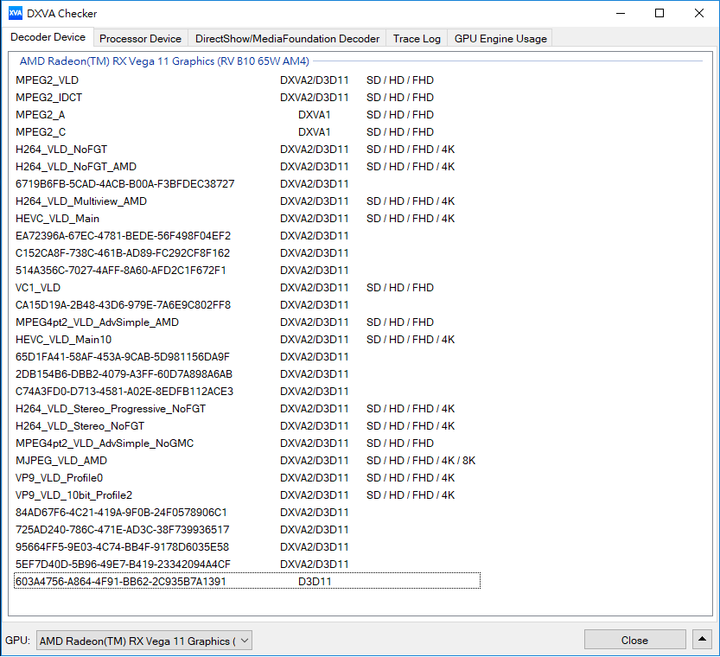Select the 65D1FA41-58AF-453A-9CAB-5D981156DA9F row
Viewport: 720px width, 657px height.
(x=247, y=357)
